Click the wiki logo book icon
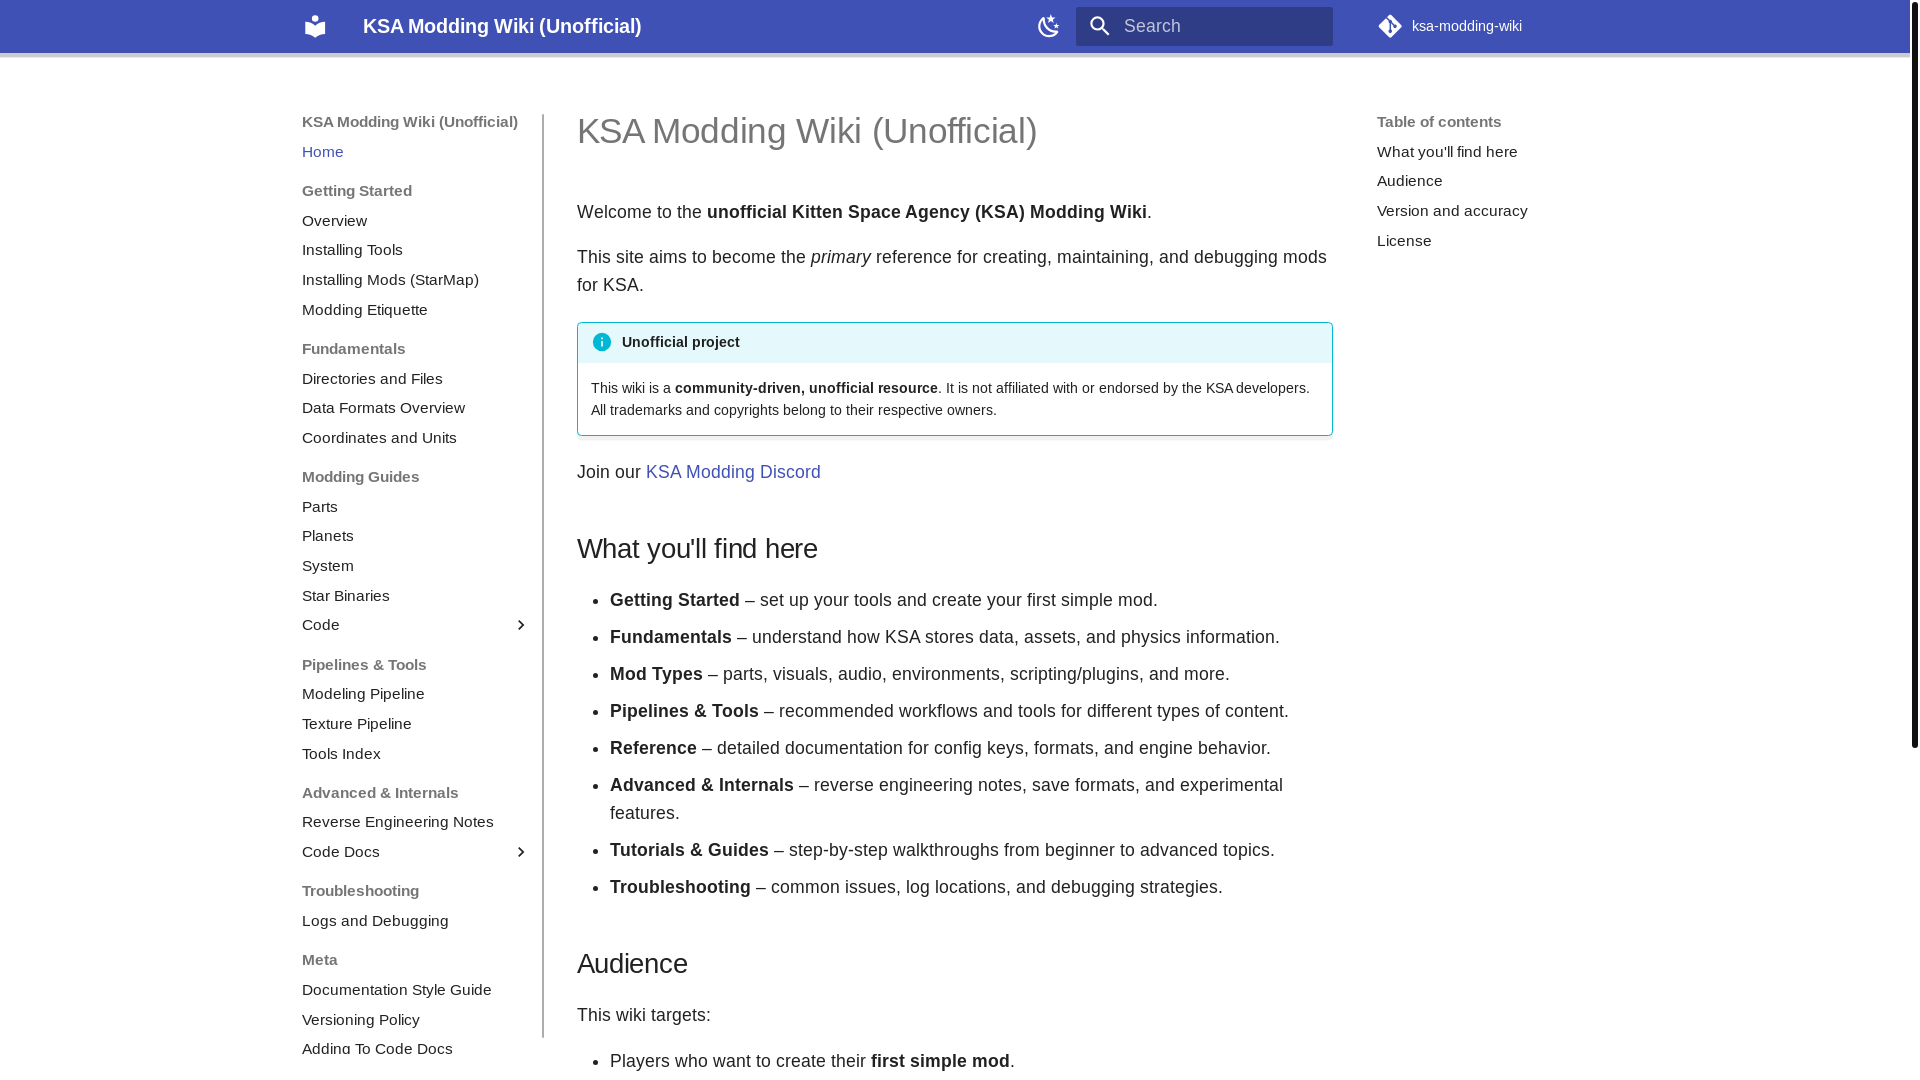 (x=315, y=26)
